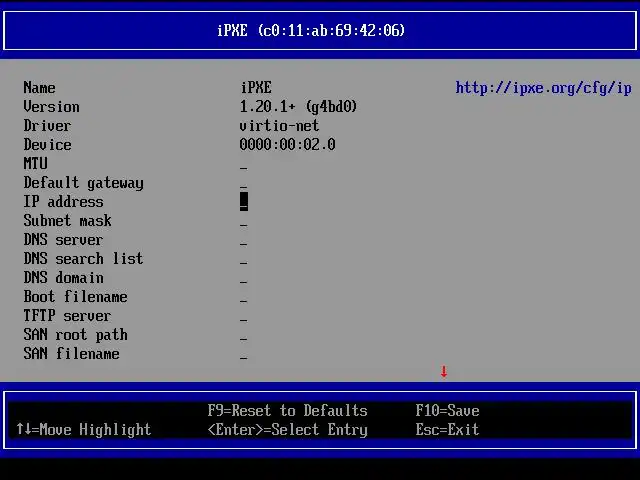Image resolution: width=640 pixels, height=480 pixels.
Task: Select the Default gateway label
Action: [x=83, y=182]
